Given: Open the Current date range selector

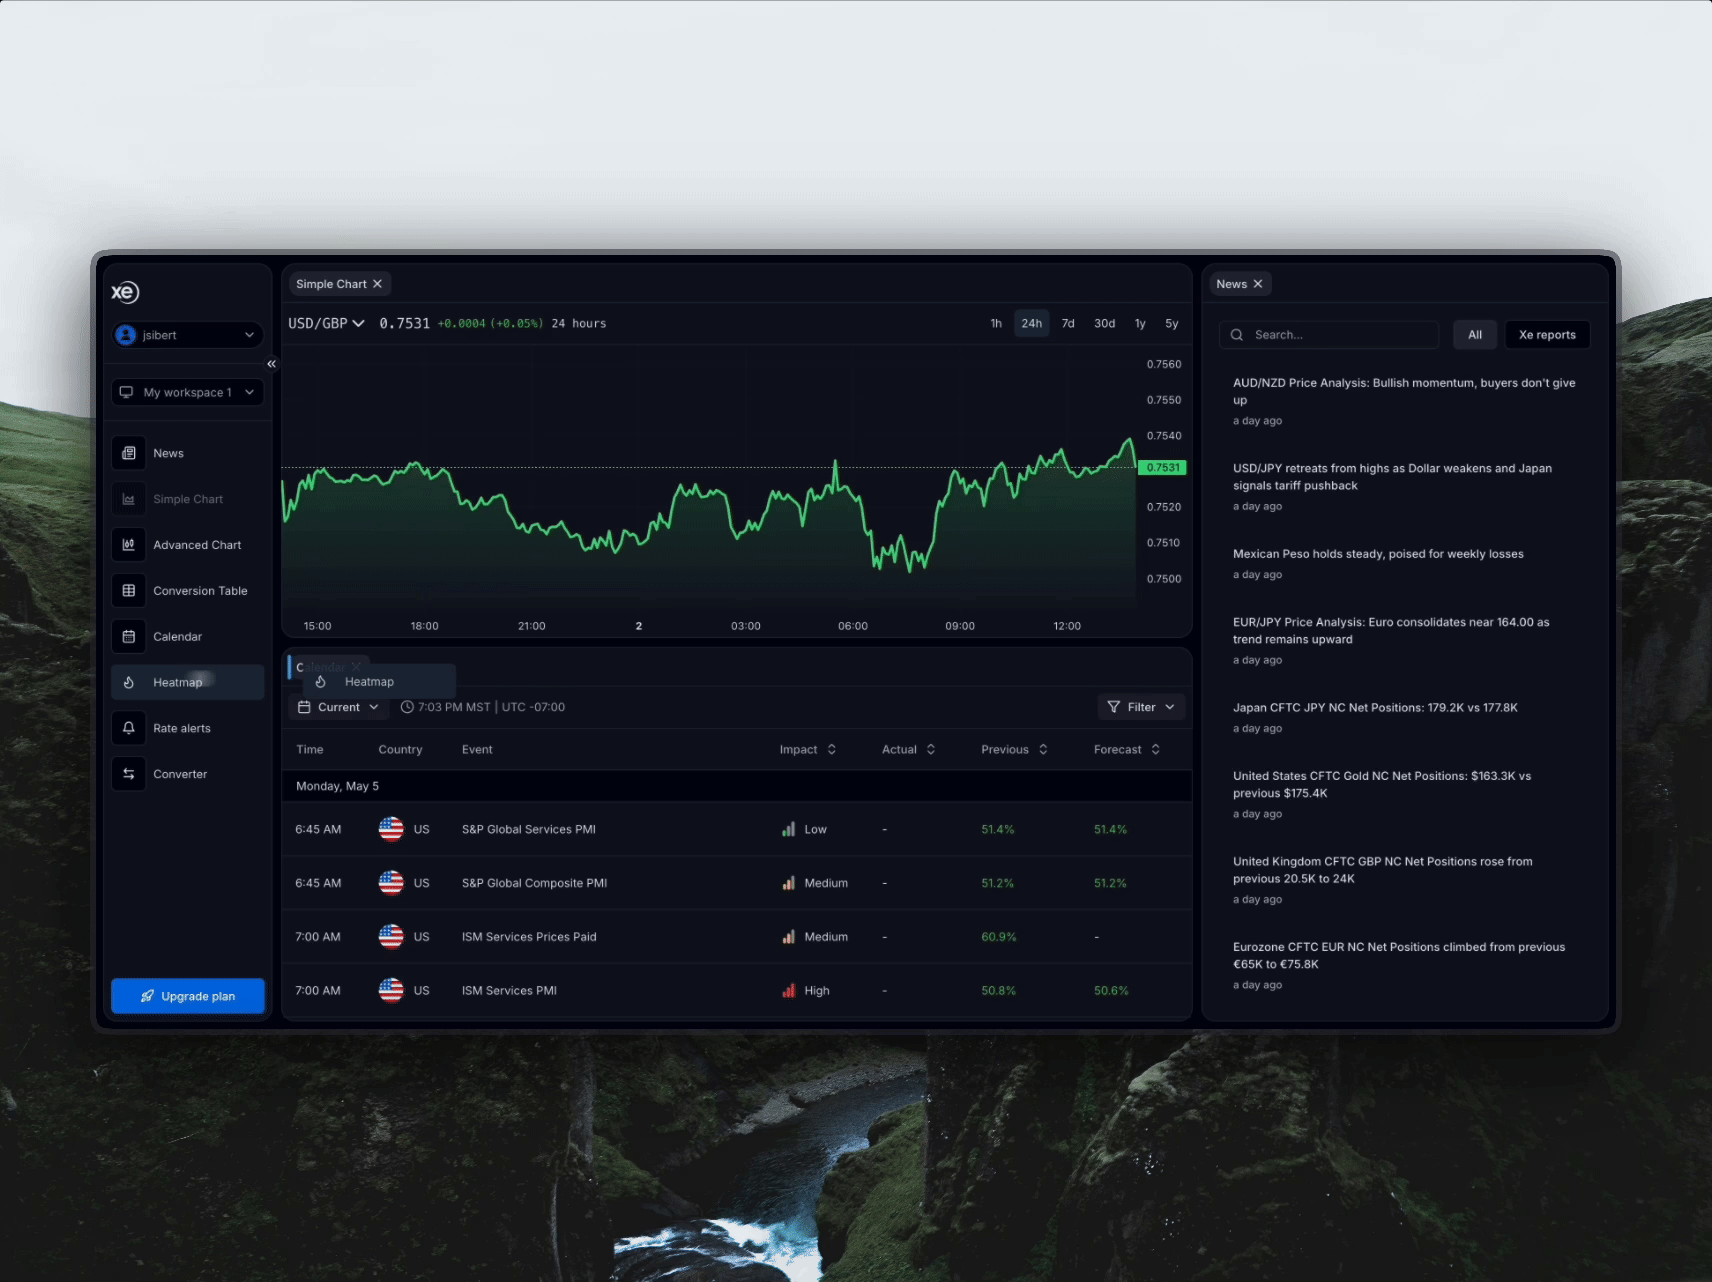Looking at the screenshot, I should pos(338,706).
